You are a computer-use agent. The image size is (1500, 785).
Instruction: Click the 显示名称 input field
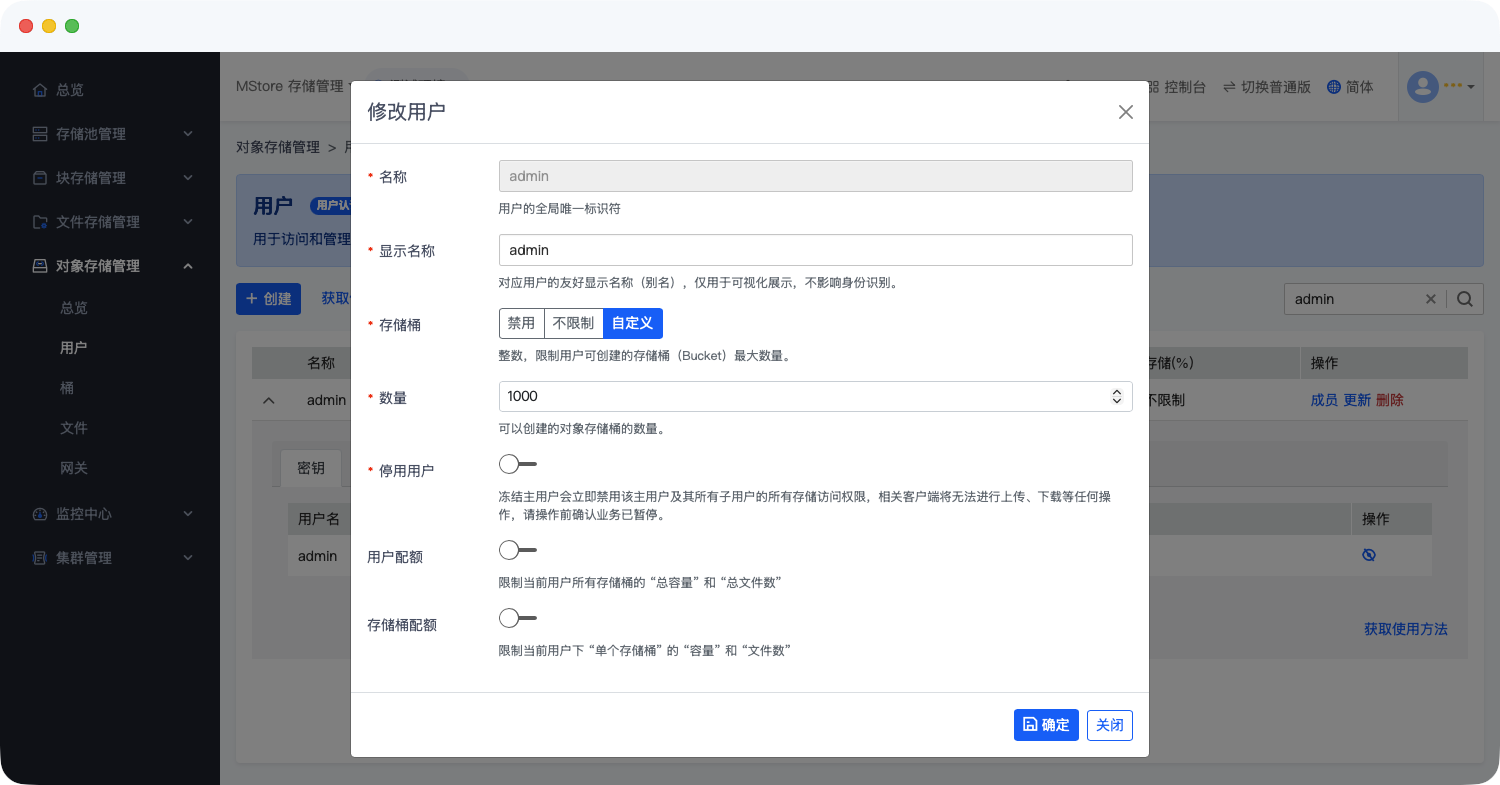tap(815, 250)
